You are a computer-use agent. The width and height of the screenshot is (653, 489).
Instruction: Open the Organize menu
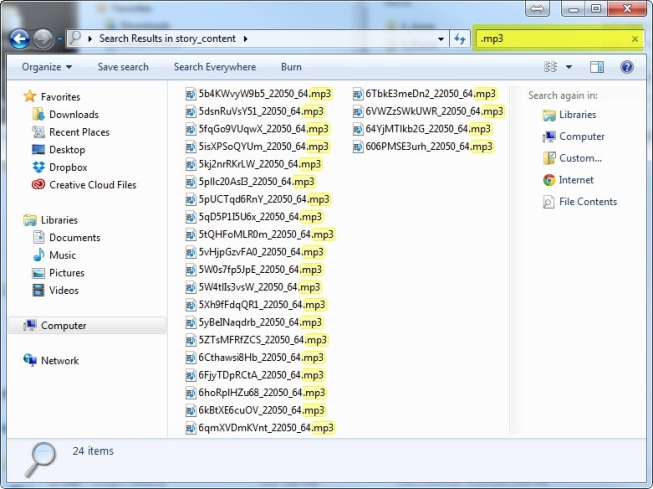[47, 67]
